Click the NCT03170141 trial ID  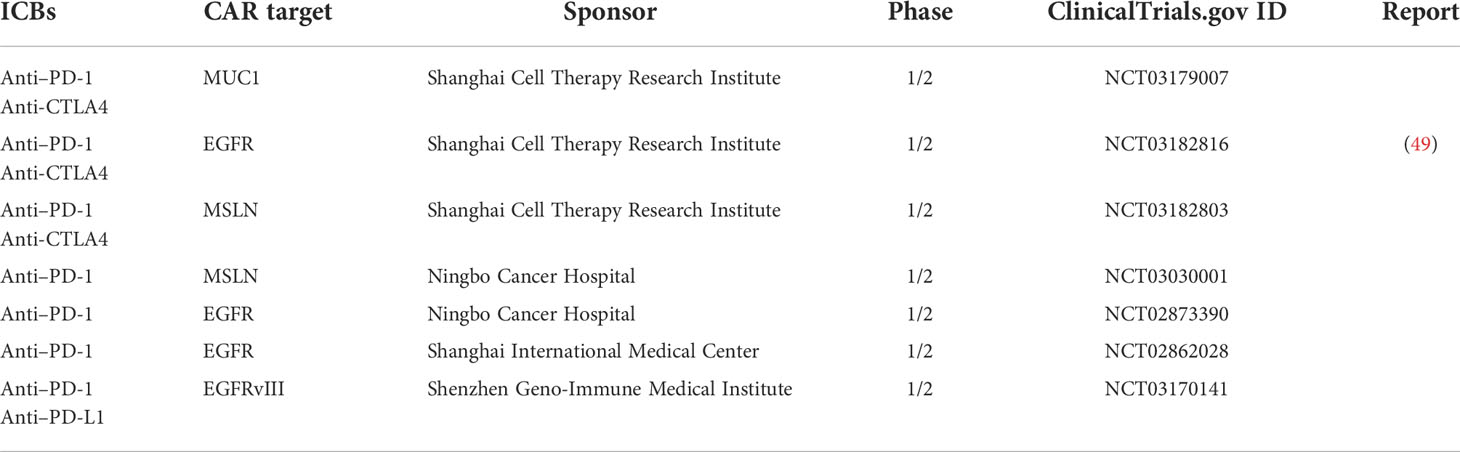pos(1166,389)
